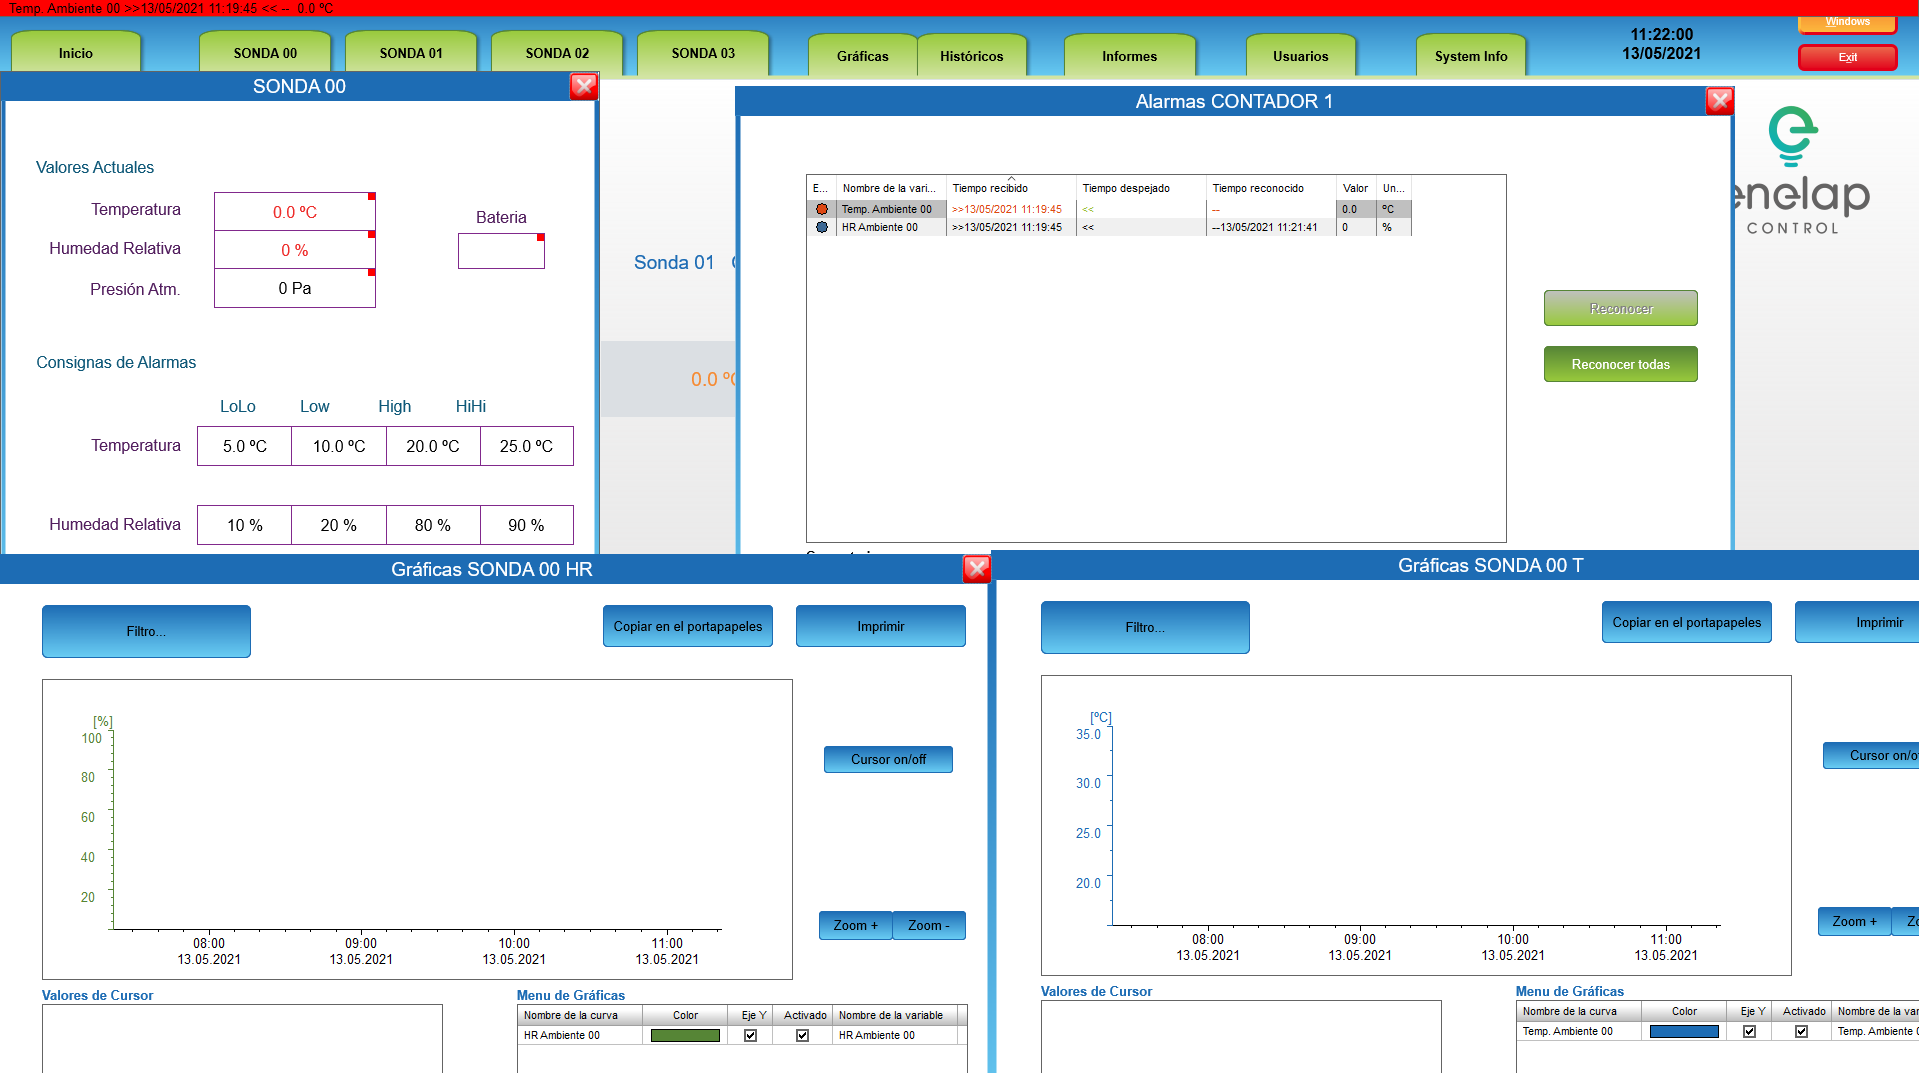Image resolution: width=1919 pixels, height=1073 pixels.
Task: Click Zoom + in the HR graph
Action: pos(855,926)
